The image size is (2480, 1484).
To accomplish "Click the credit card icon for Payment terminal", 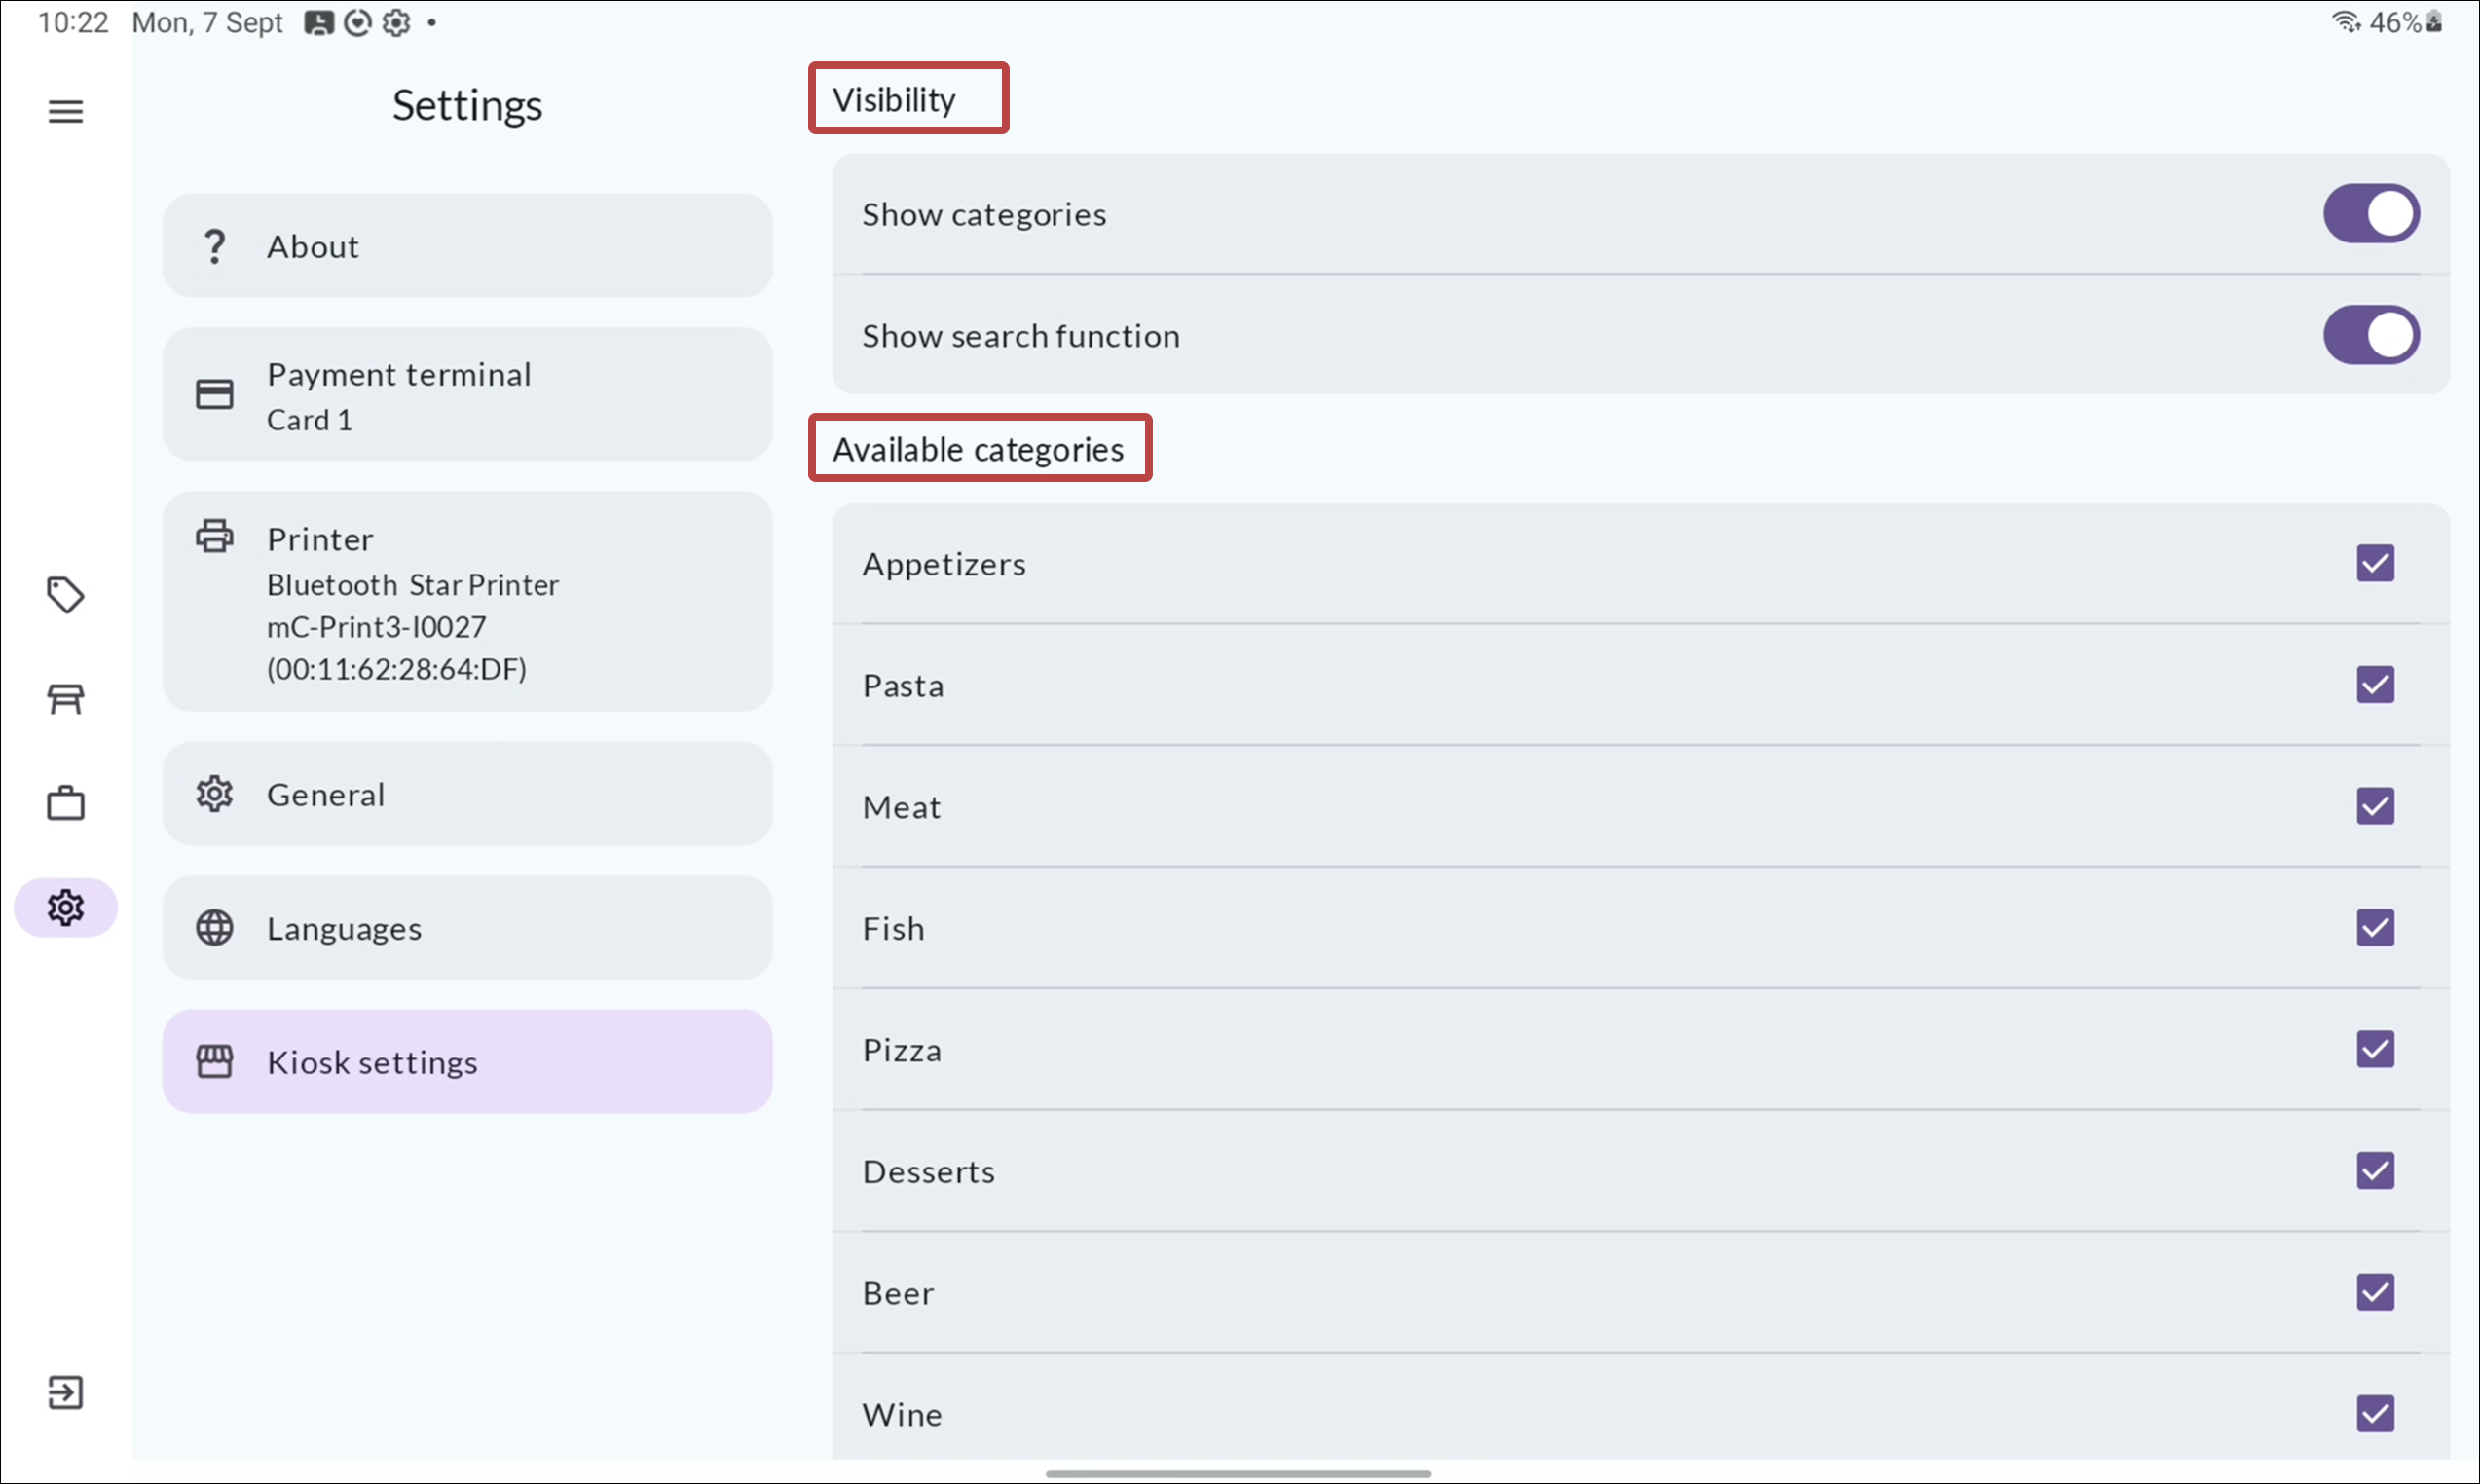I will coord(214,394).
